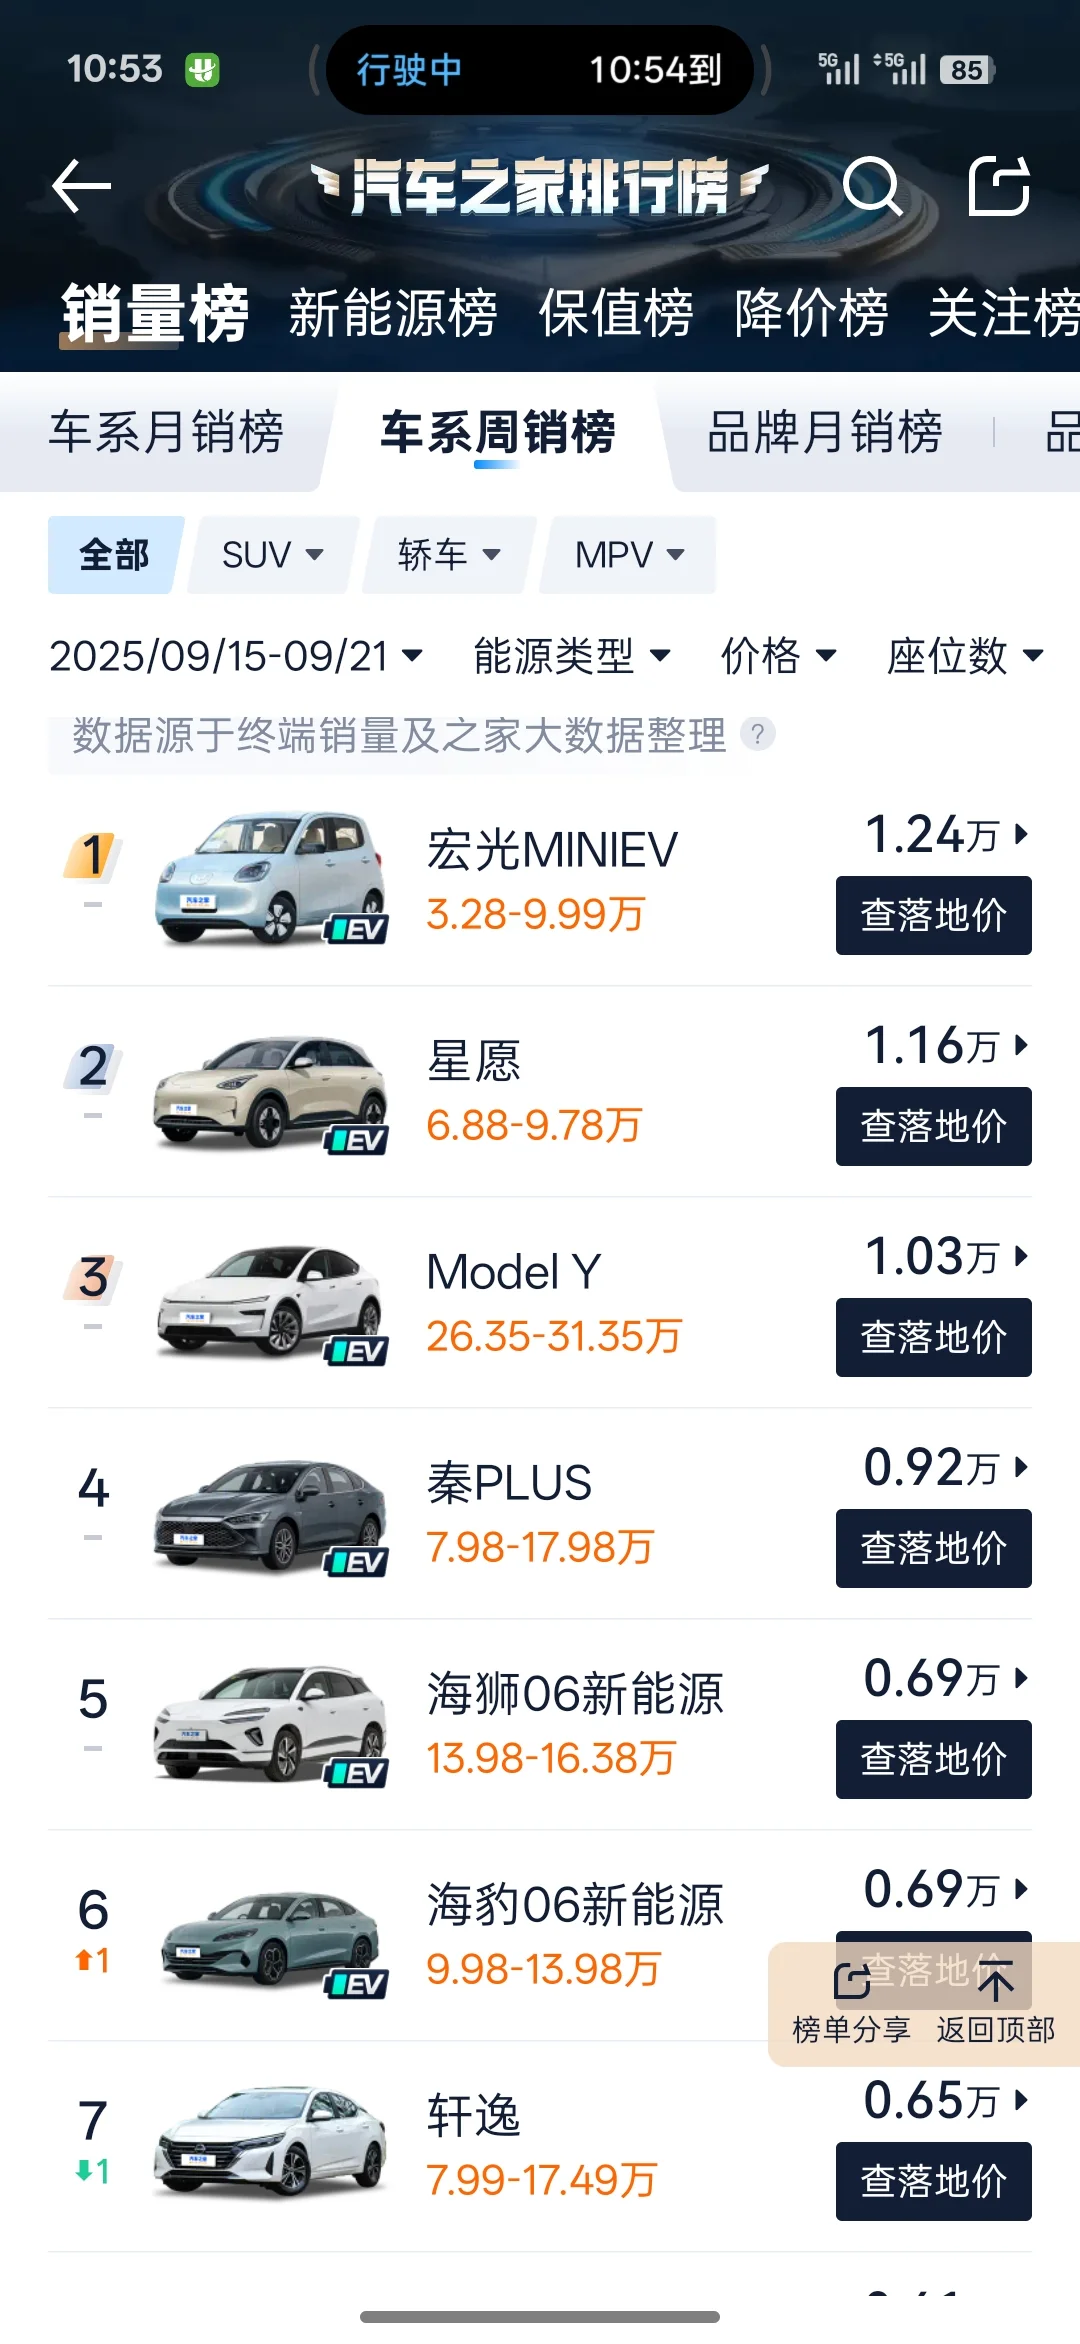Image resolution: width=1080 pixels, height=2344 pixels.
Task: Tap the 5G signal indicator in status bar
Action: [838, 68]
